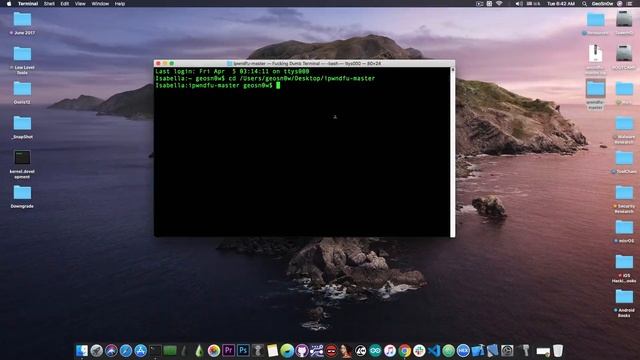Viewport: 640px width, 360px height.
Task: Open Slack from the Dock
Action: coord(419,351)
